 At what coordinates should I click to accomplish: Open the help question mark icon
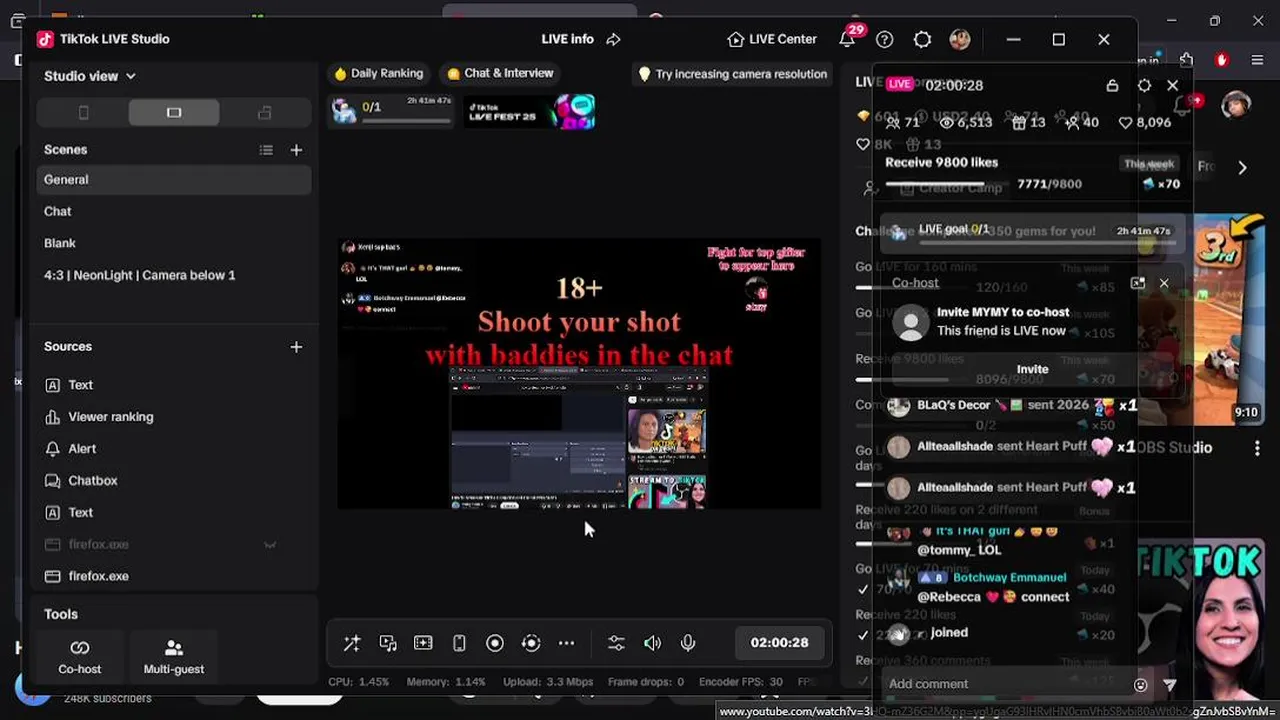(x=884, y=39)
